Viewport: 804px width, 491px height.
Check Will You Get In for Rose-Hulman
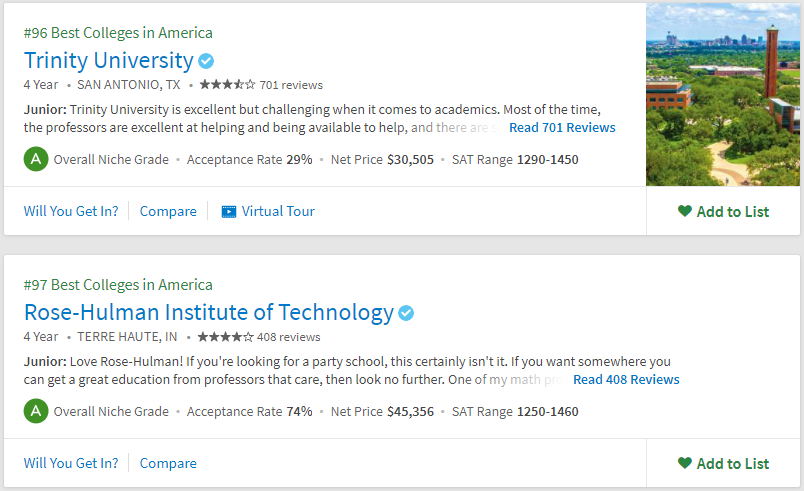[x=71, y=463]
